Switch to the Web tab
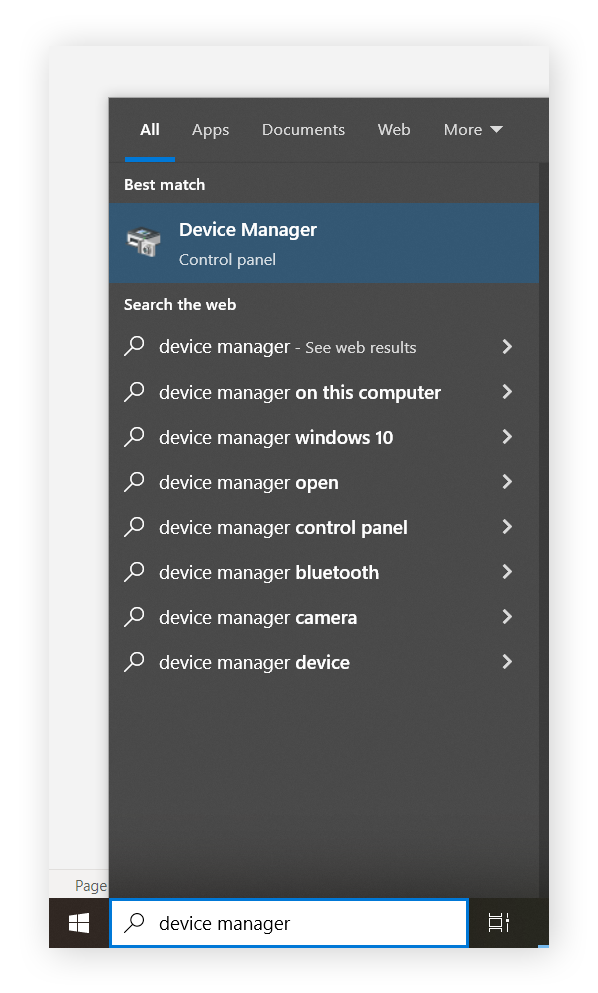The image size is (598, 993). pos(394,129)
